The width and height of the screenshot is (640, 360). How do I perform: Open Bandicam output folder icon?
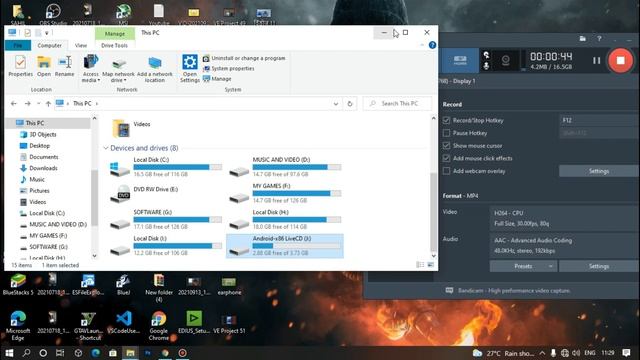(582, 38)
